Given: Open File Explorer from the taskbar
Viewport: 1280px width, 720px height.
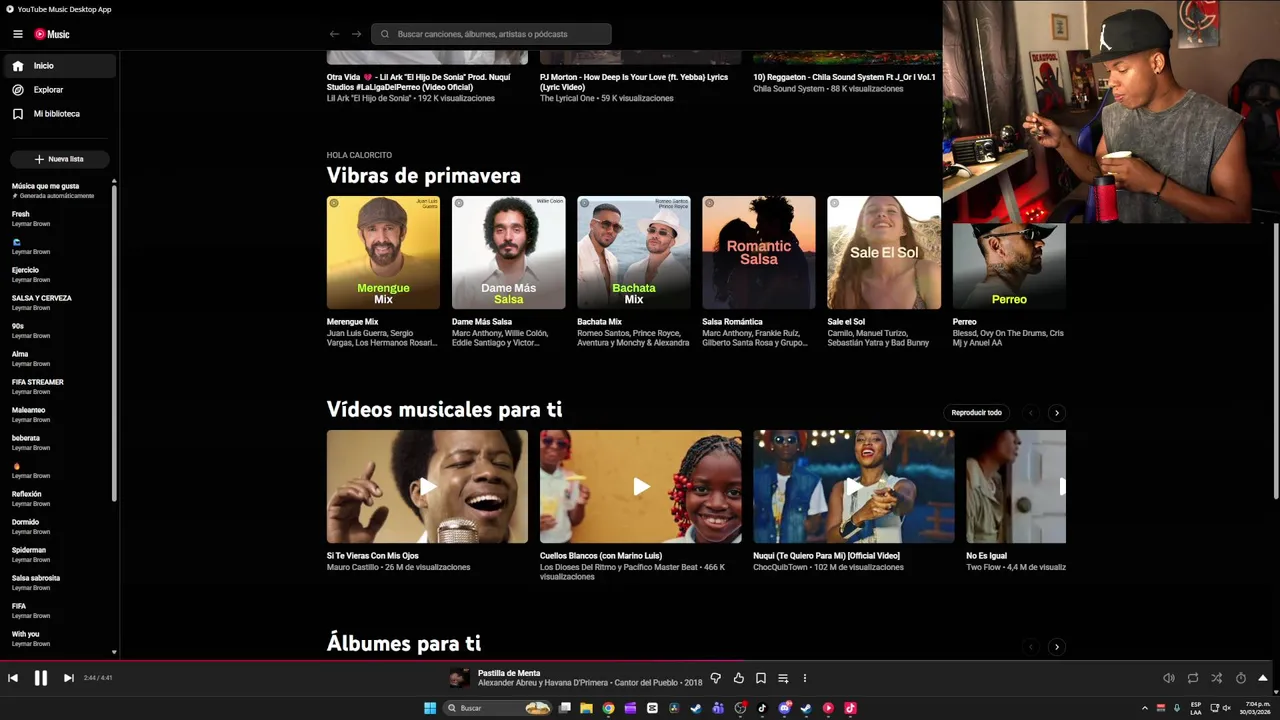Looking at the screenshot, I should coord(586,708).
